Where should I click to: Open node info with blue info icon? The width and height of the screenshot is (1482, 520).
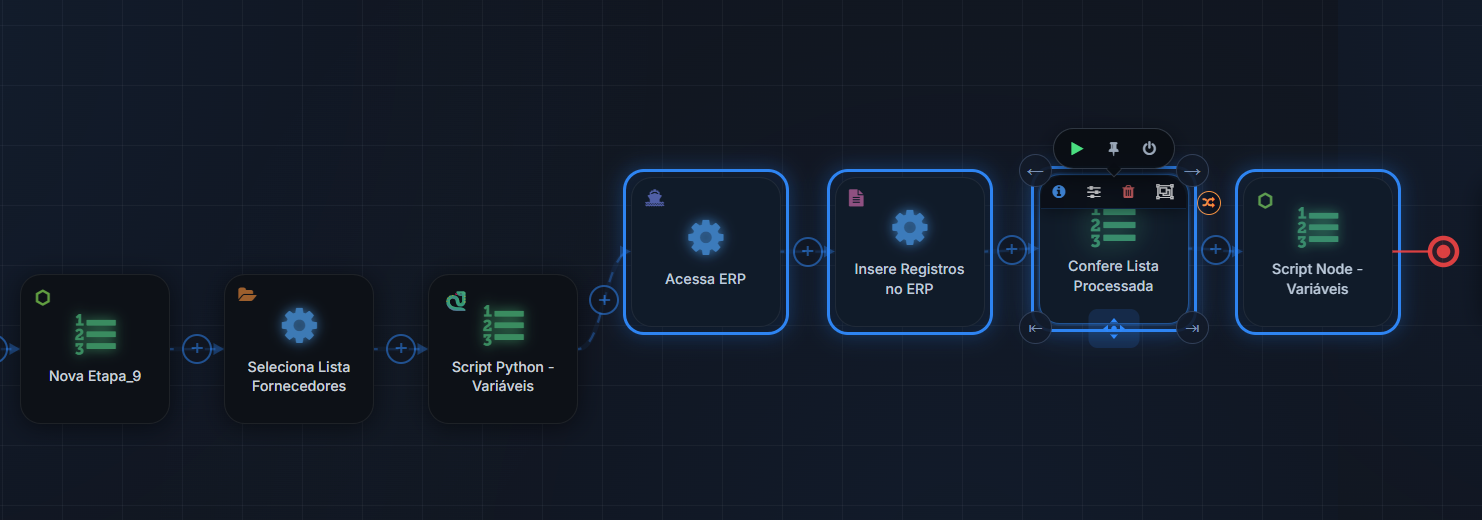click(1059, 192)
